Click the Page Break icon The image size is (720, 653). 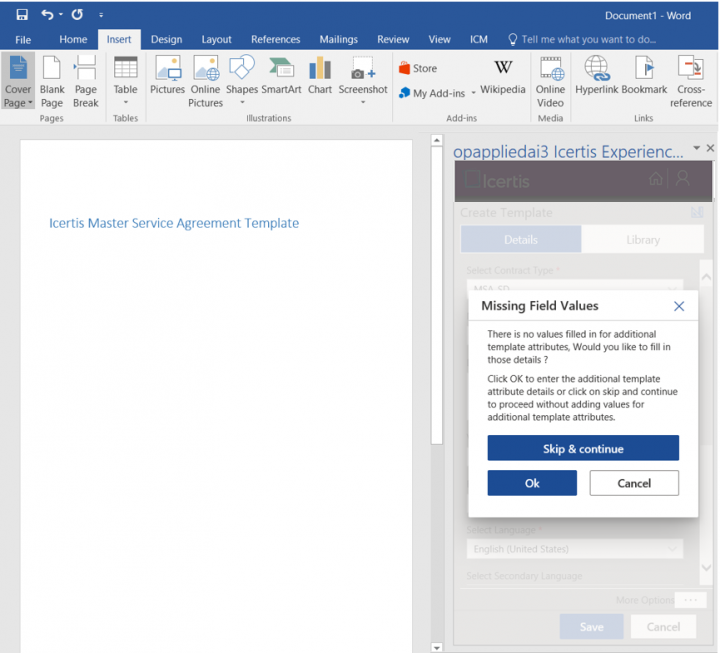(86, 82)
